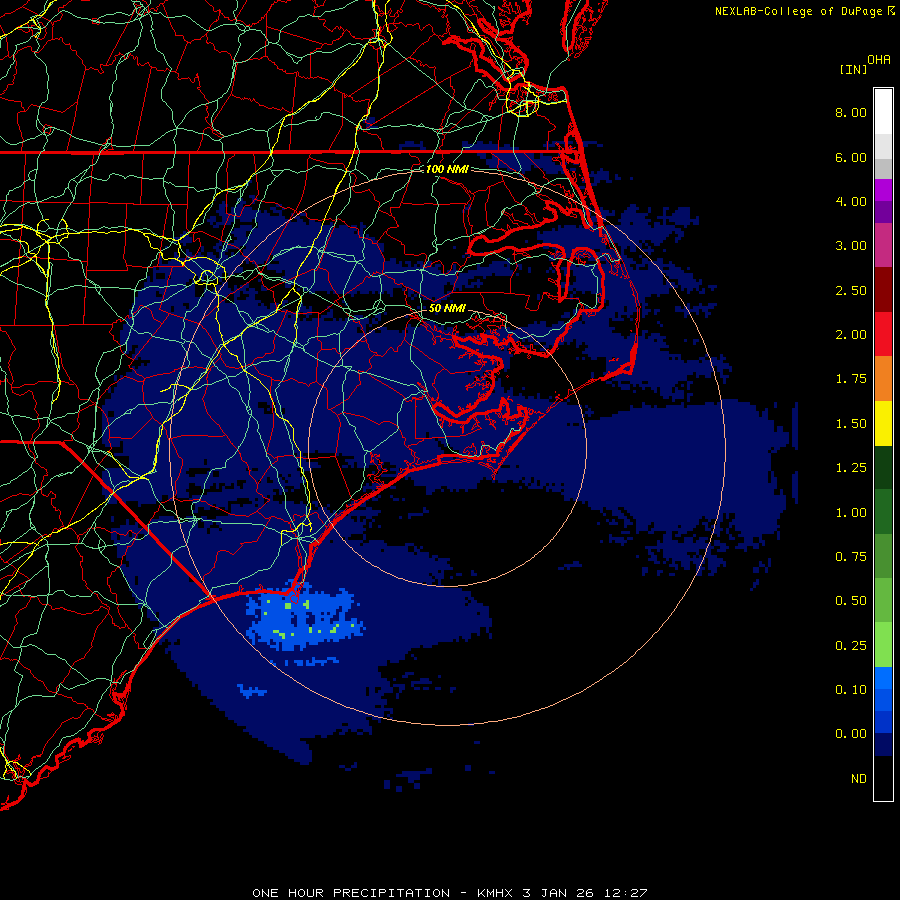Pick the orange swatch beside 1.75
The height and width of the screenshot is (900, 900).
point(883,379)
